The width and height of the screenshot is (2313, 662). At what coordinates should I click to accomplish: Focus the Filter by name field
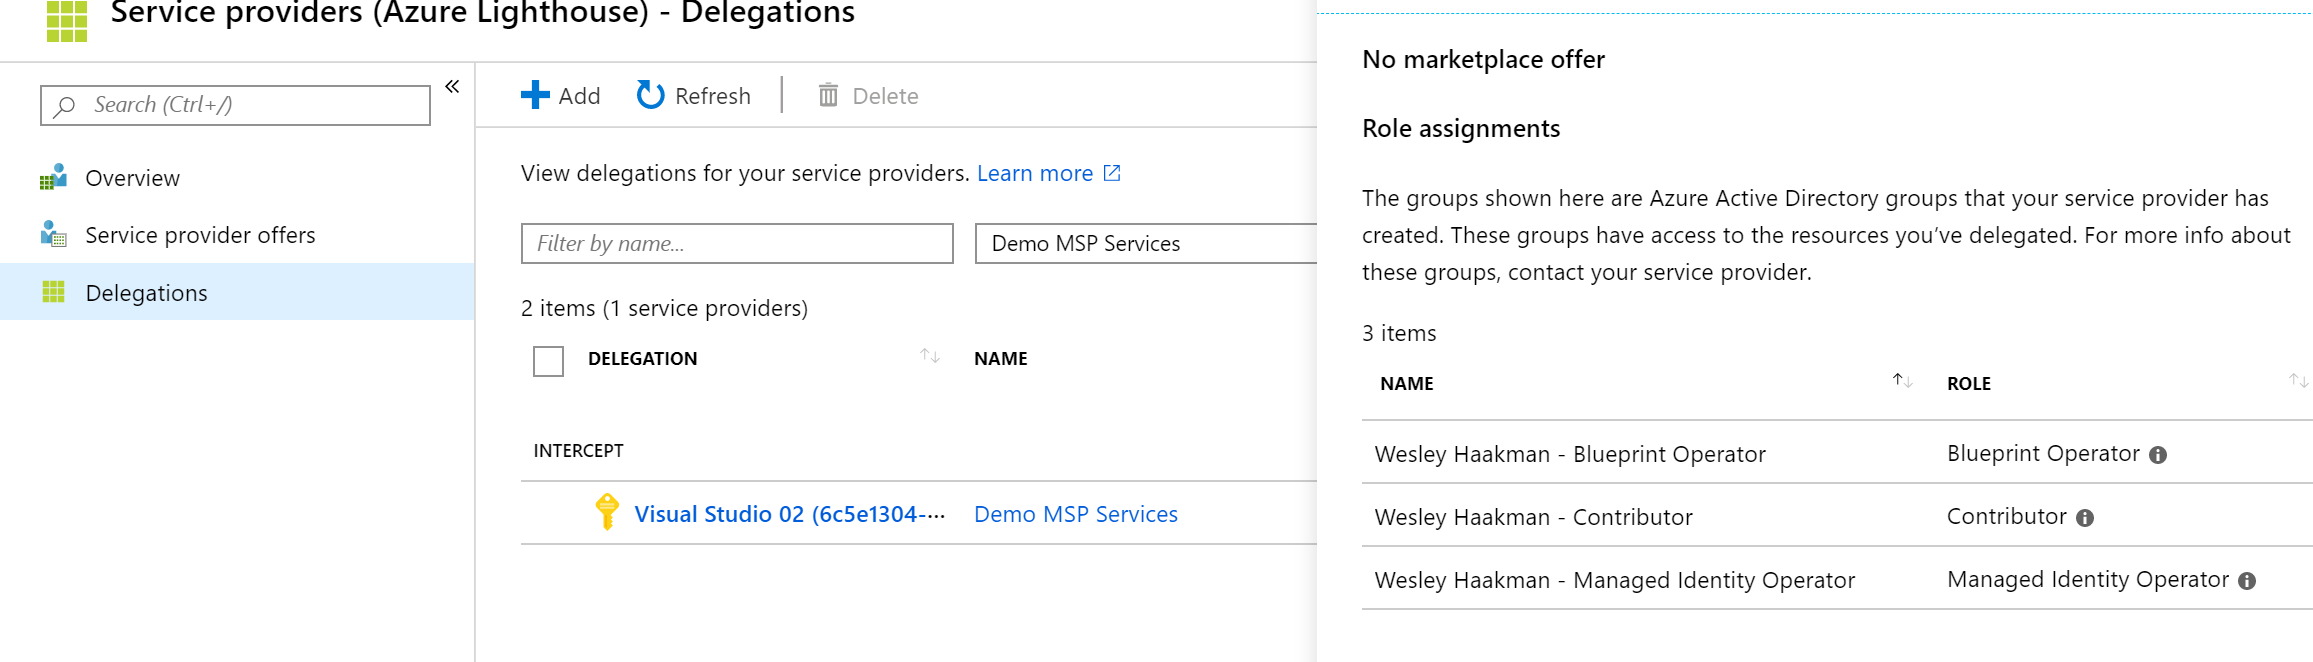click(737, 243)
